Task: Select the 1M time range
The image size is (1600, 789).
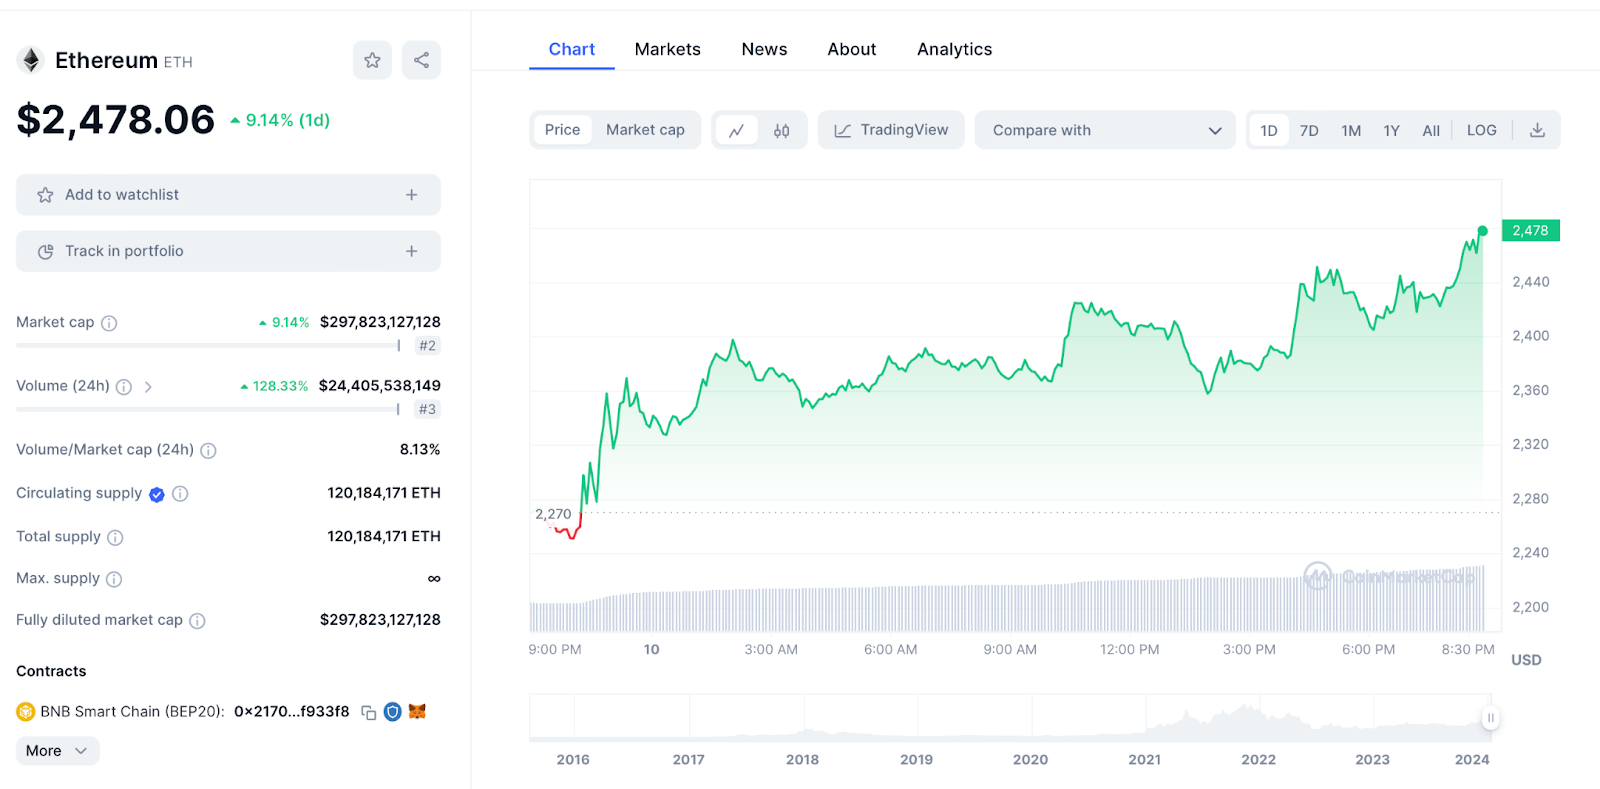Action: (x=1351, y=130)
